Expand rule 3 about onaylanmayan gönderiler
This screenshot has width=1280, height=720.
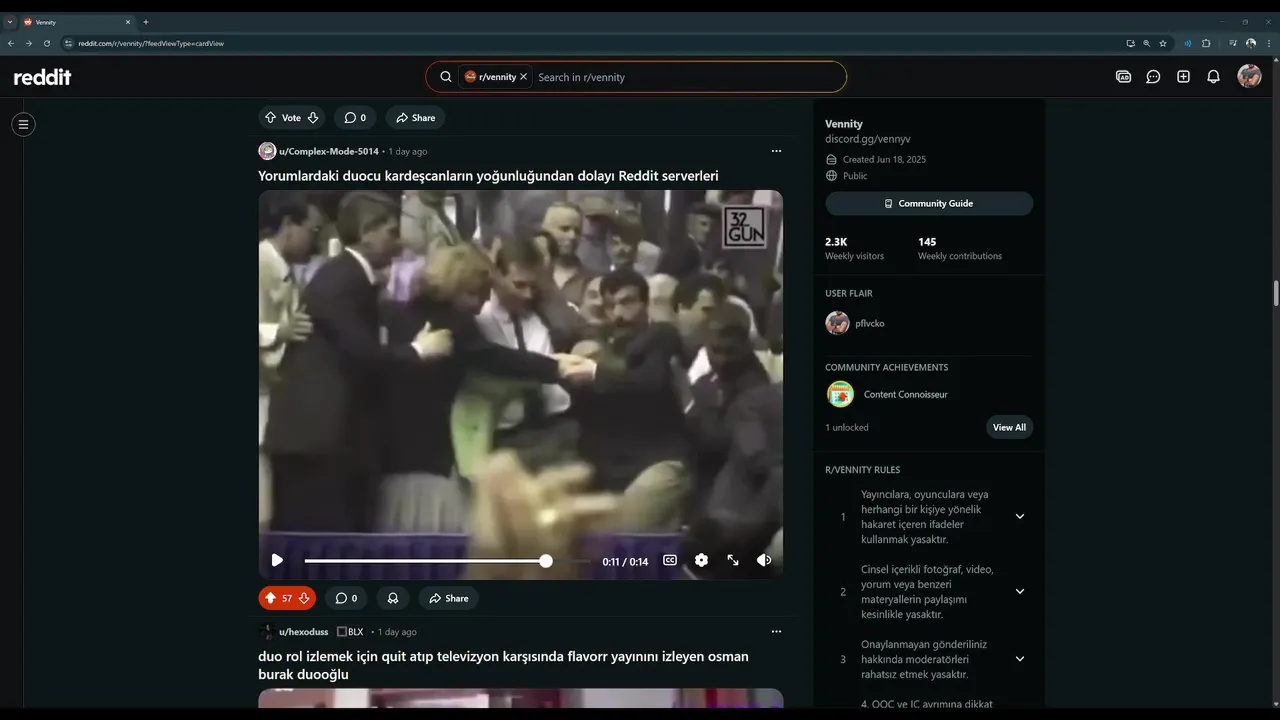pyautogui.click(x=1020, y=659)
